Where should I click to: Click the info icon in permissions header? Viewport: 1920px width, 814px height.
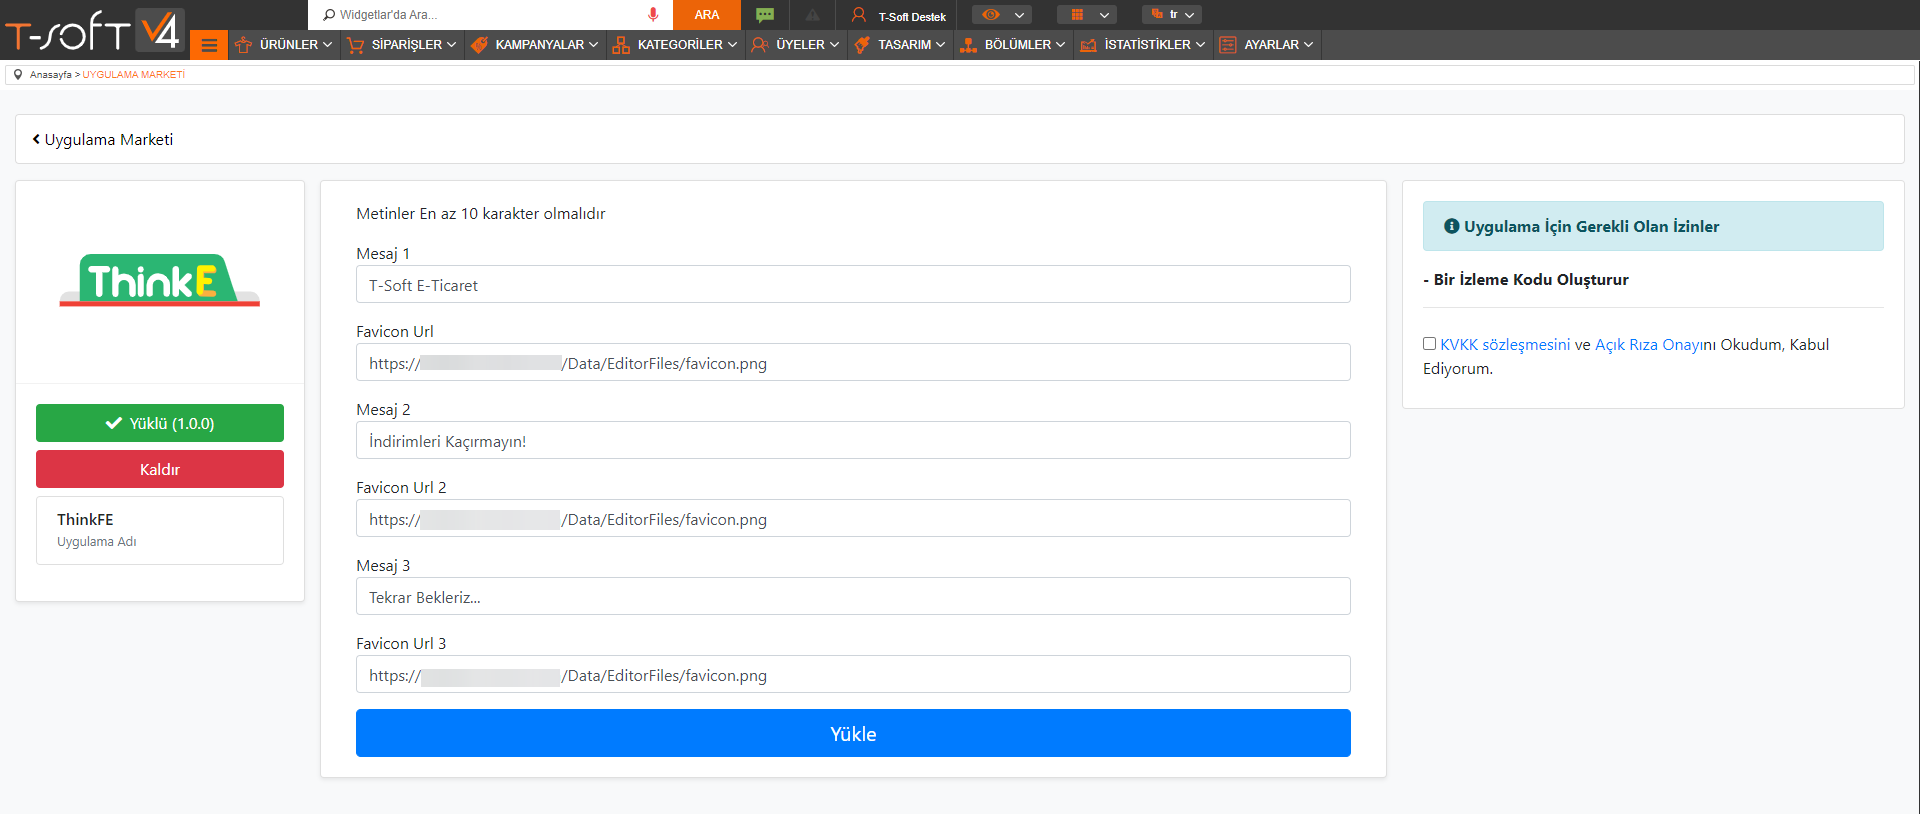click(1451, 226)
